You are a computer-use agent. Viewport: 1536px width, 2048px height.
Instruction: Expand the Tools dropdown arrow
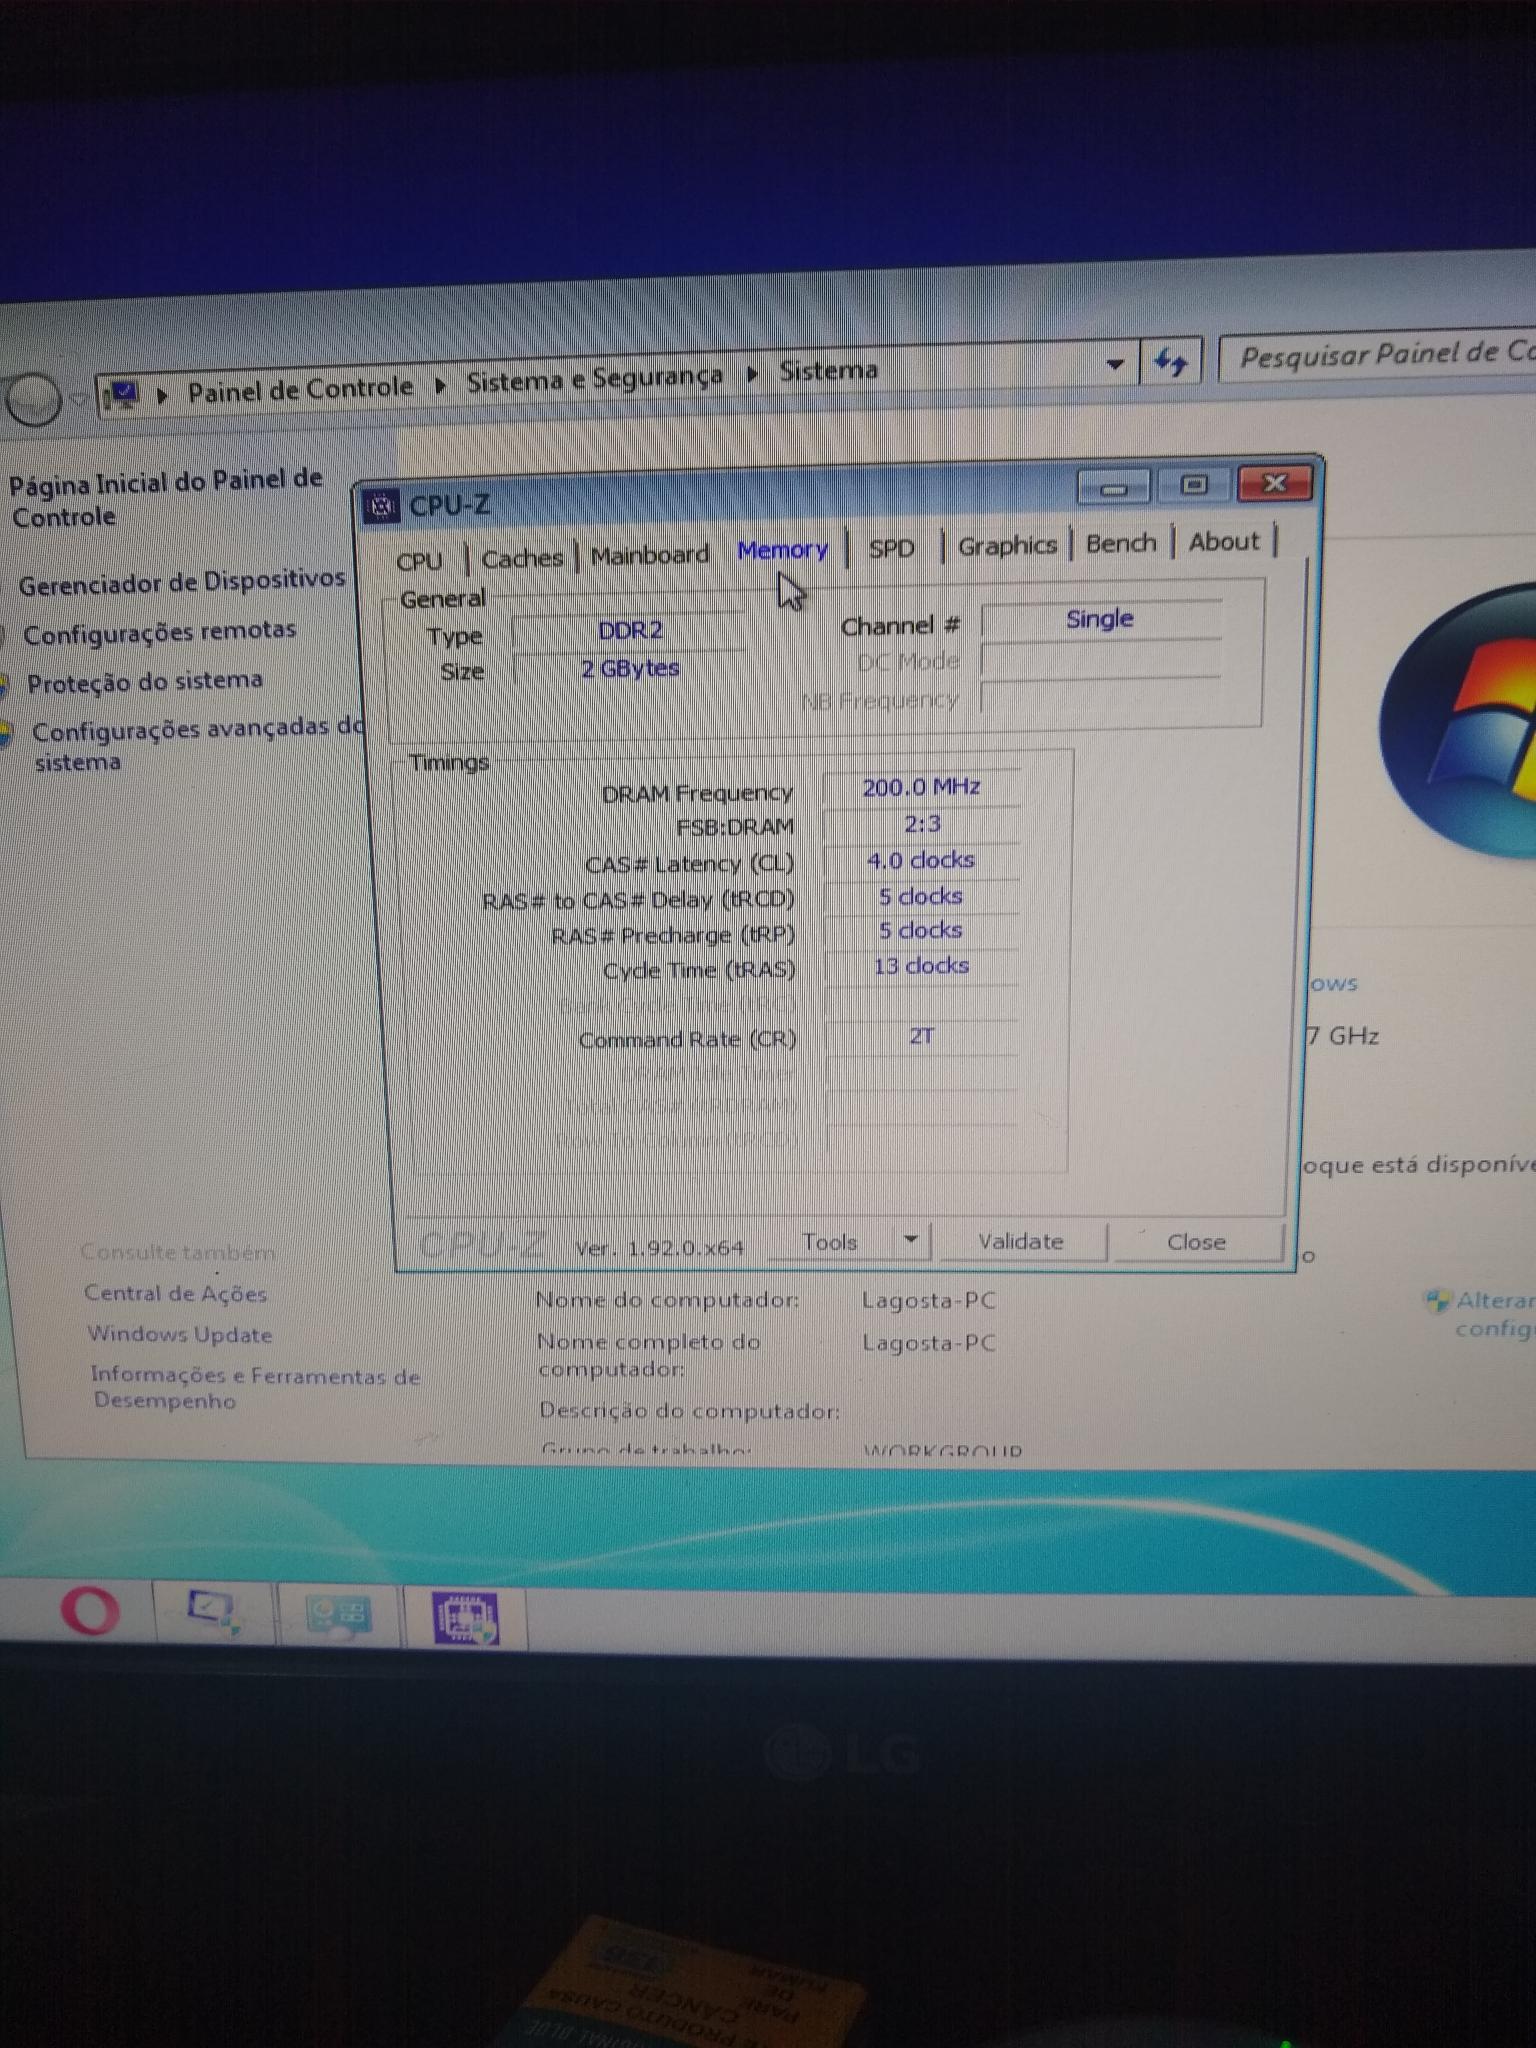point(911,1241)
